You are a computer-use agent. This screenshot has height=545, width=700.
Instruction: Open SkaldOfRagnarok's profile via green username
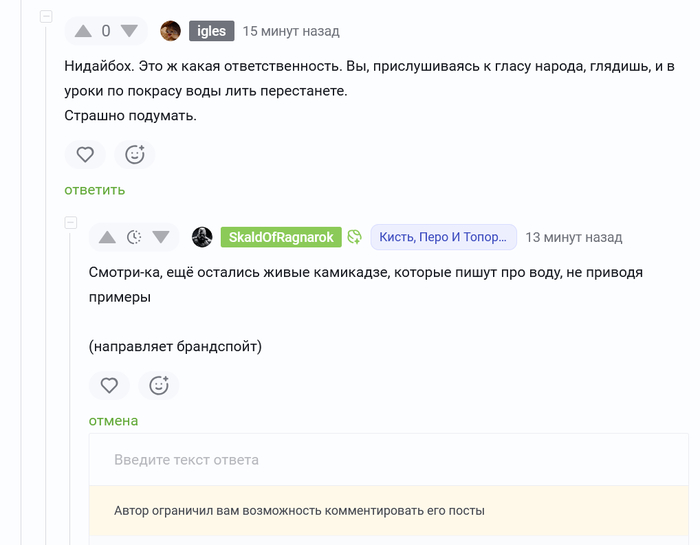281,237
